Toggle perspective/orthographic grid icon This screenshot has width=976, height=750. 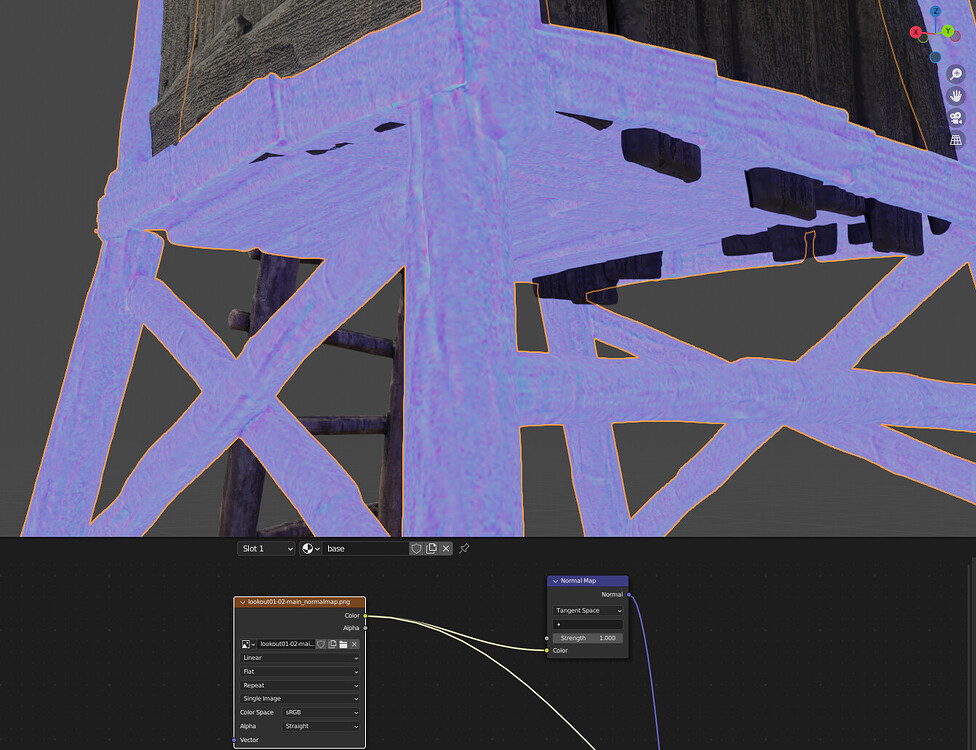point(956,140)
